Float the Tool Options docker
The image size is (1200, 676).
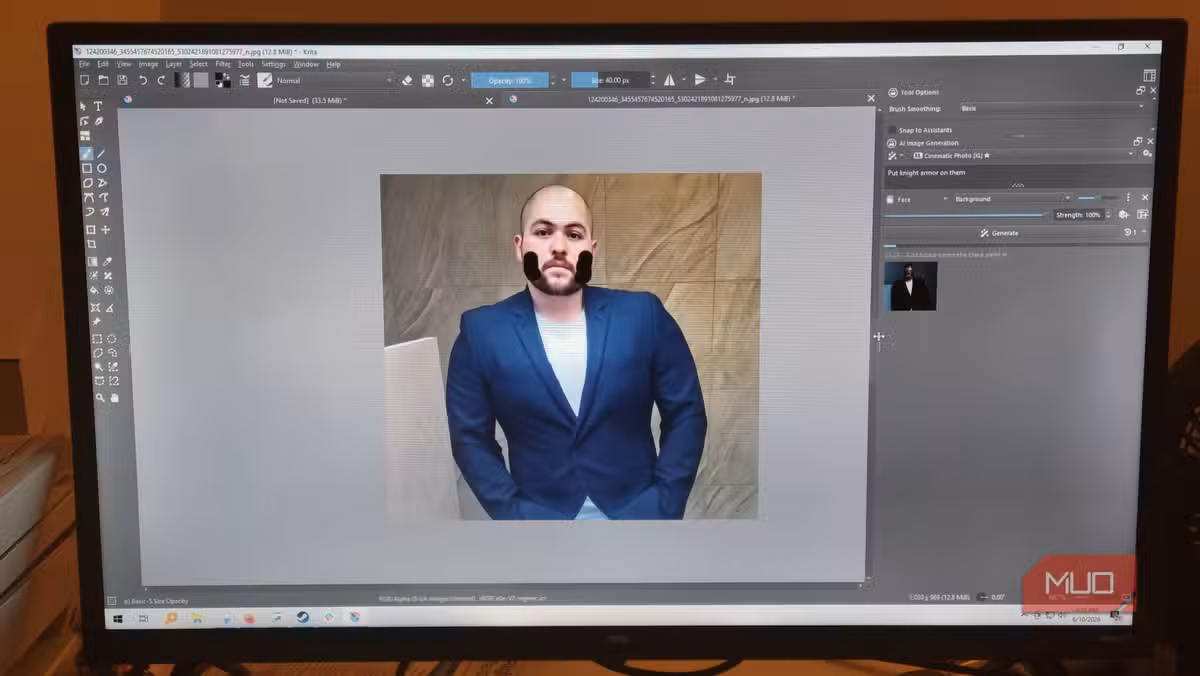click(1140, 90)
